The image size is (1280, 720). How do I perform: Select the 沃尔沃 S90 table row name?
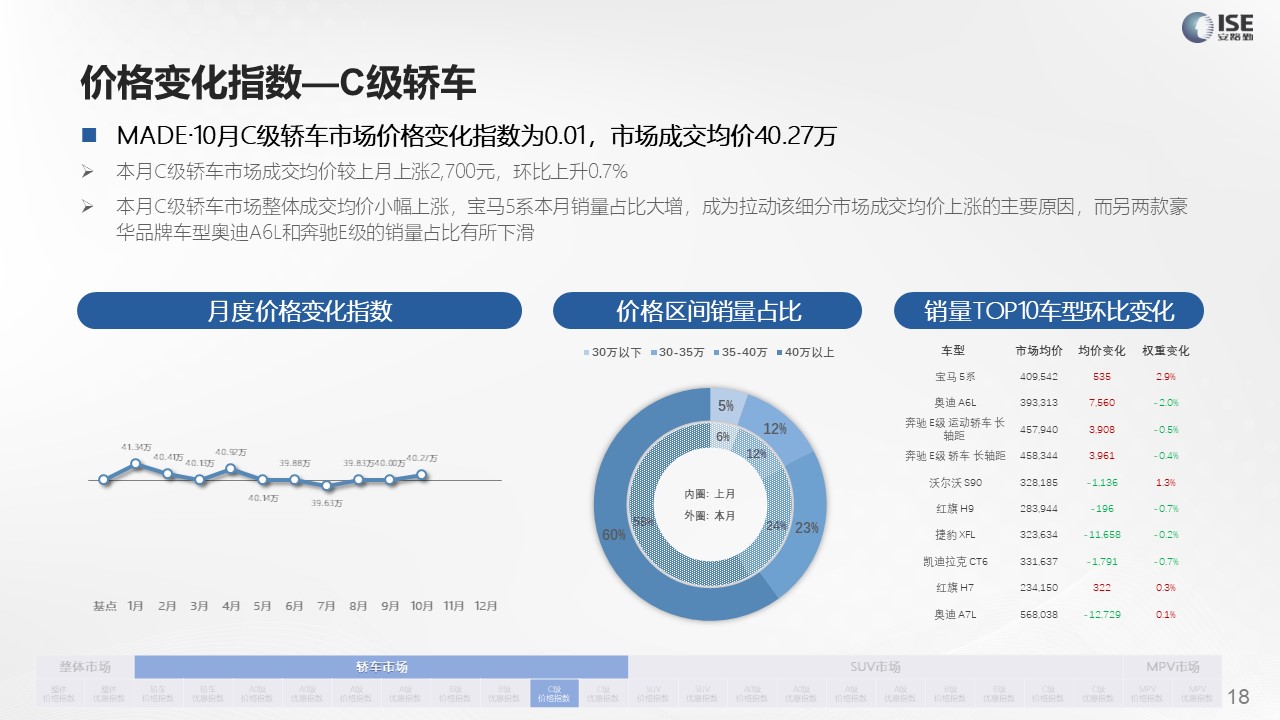point(954,482)
